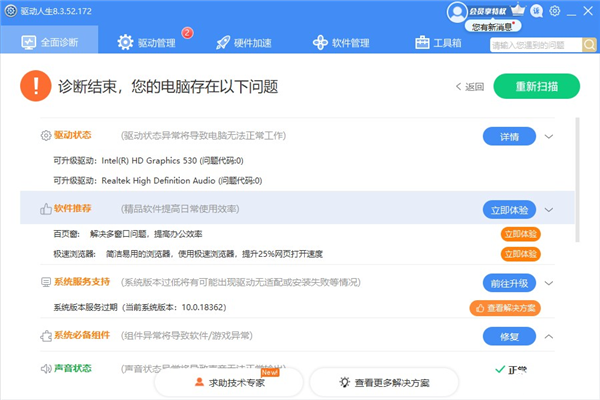
Task: Click the search magnifier button
Action: (x=589, y=45)
